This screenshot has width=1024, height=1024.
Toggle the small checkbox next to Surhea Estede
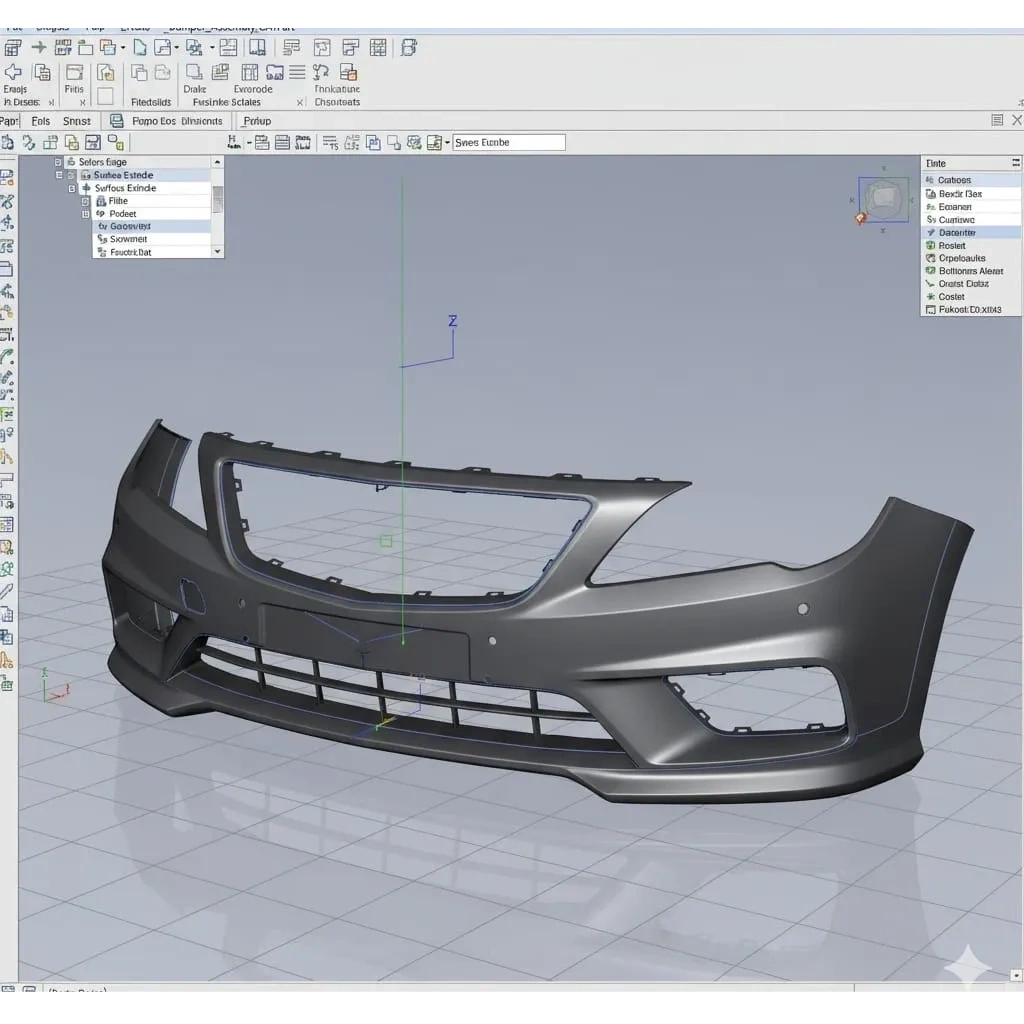pos(71,175)
